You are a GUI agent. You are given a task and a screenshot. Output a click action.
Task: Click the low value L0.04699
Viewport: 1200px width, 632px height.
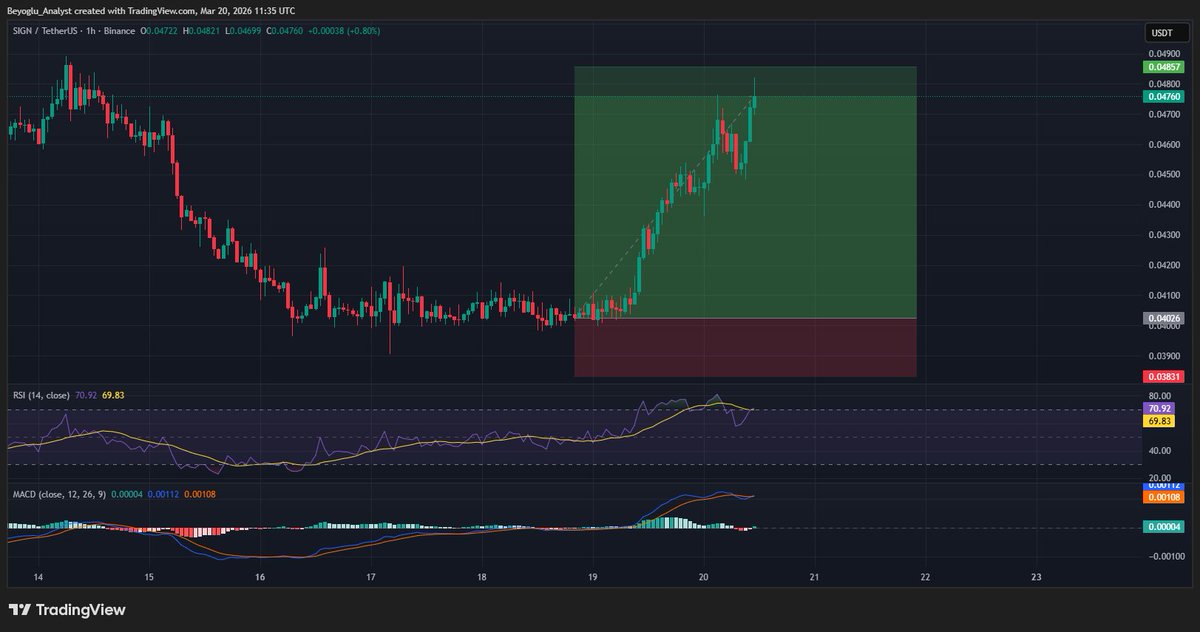click(241, 31)
